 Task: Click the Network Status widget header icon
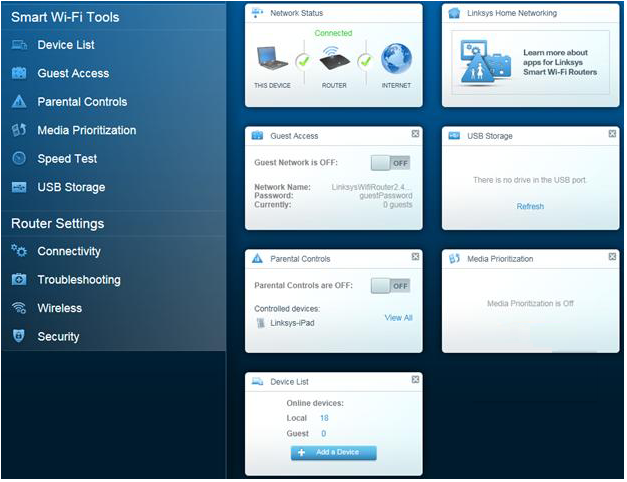(x=257, y=13)
